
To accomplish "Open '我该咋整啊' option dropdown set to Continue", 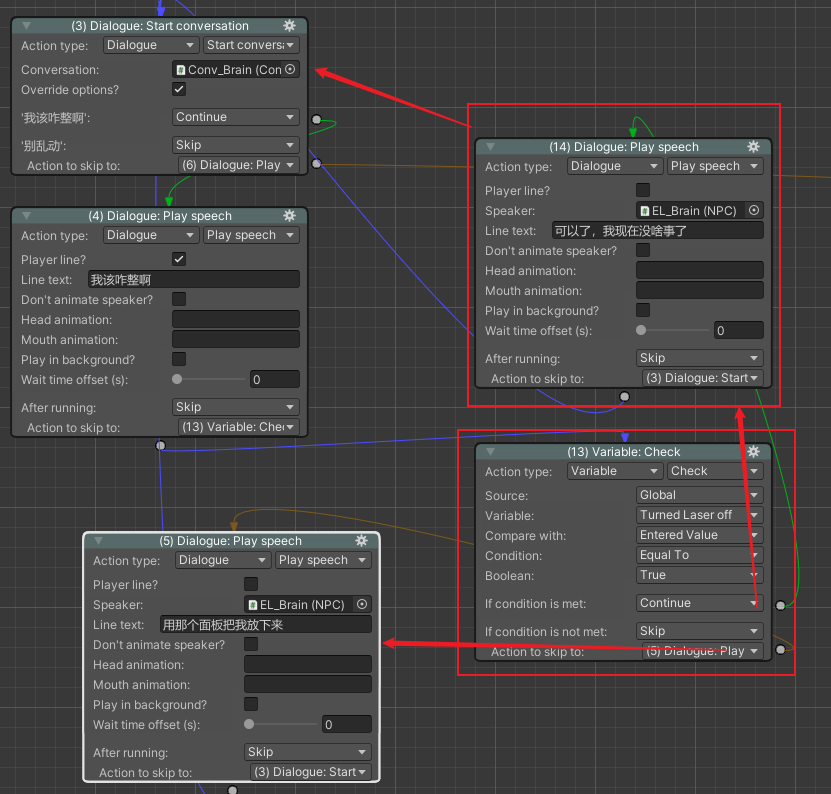I will 236,117.
